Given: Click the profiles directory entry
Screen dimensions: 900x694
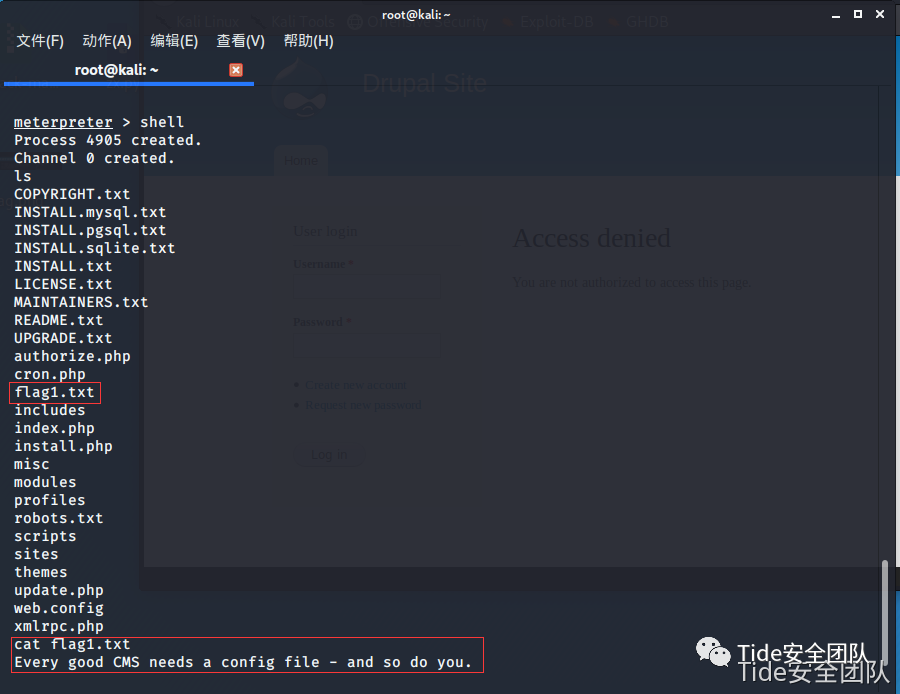Looking at the screenshot, I should pyautogui.click(x=50, y=501).
